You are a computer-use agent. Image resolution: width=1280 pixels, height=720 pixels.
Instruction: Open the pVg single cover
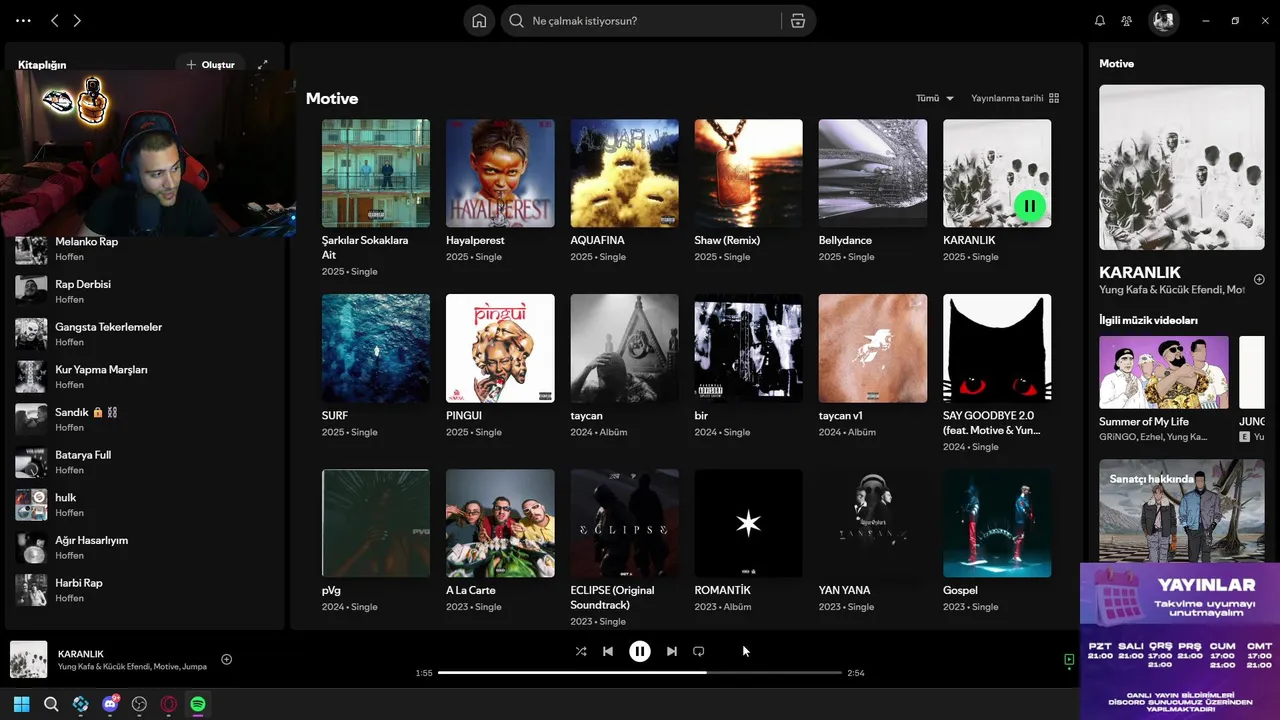tap(376, 523)
